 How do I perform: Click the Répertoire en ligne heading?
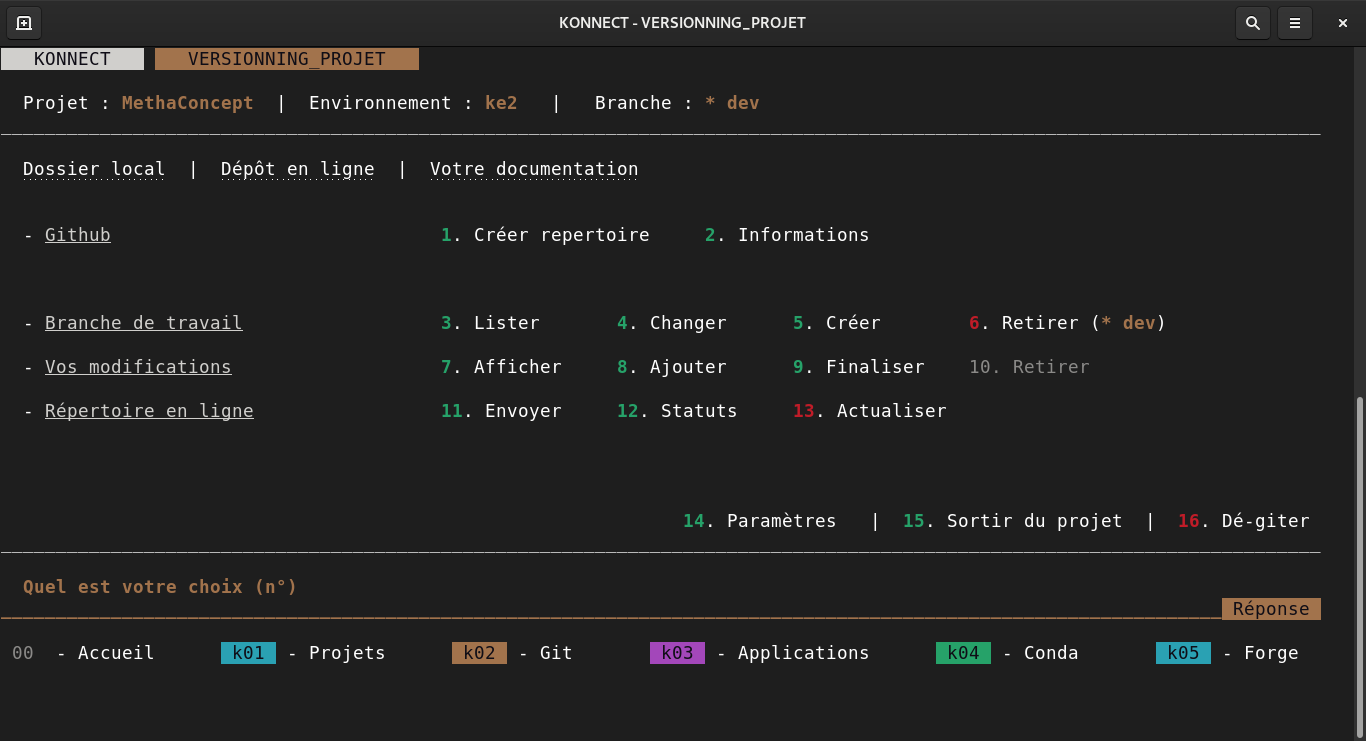coord(149,411)
